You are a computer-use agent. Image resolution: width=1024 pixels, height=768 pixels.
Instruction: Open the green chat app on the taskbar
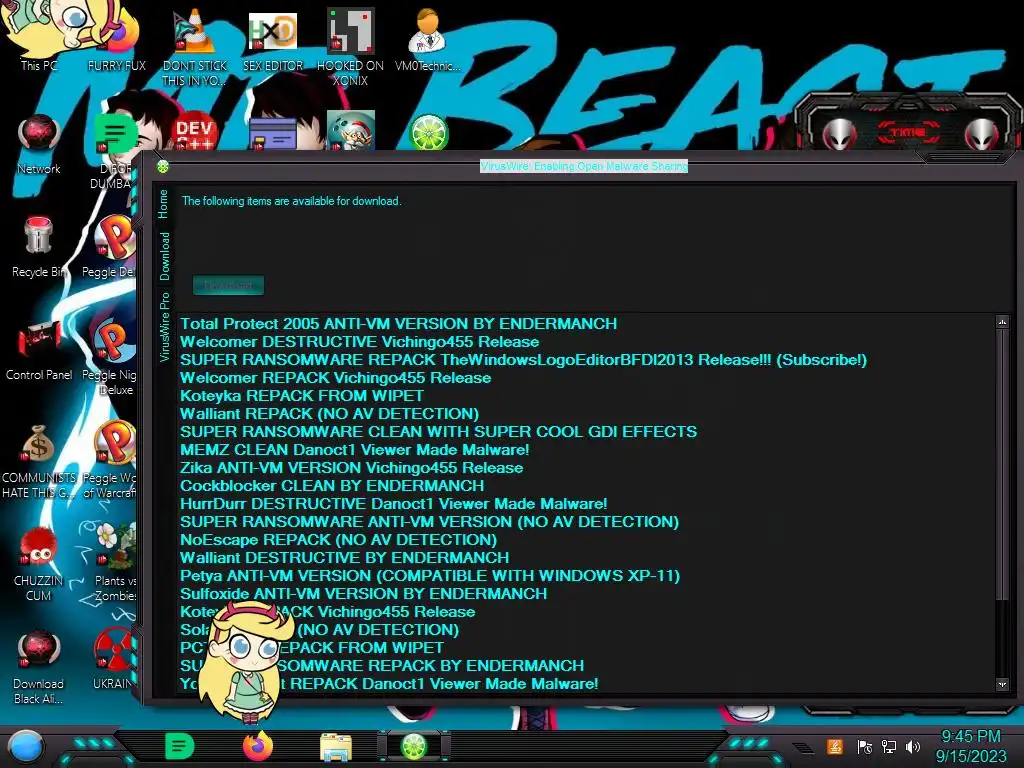[180, 746]
